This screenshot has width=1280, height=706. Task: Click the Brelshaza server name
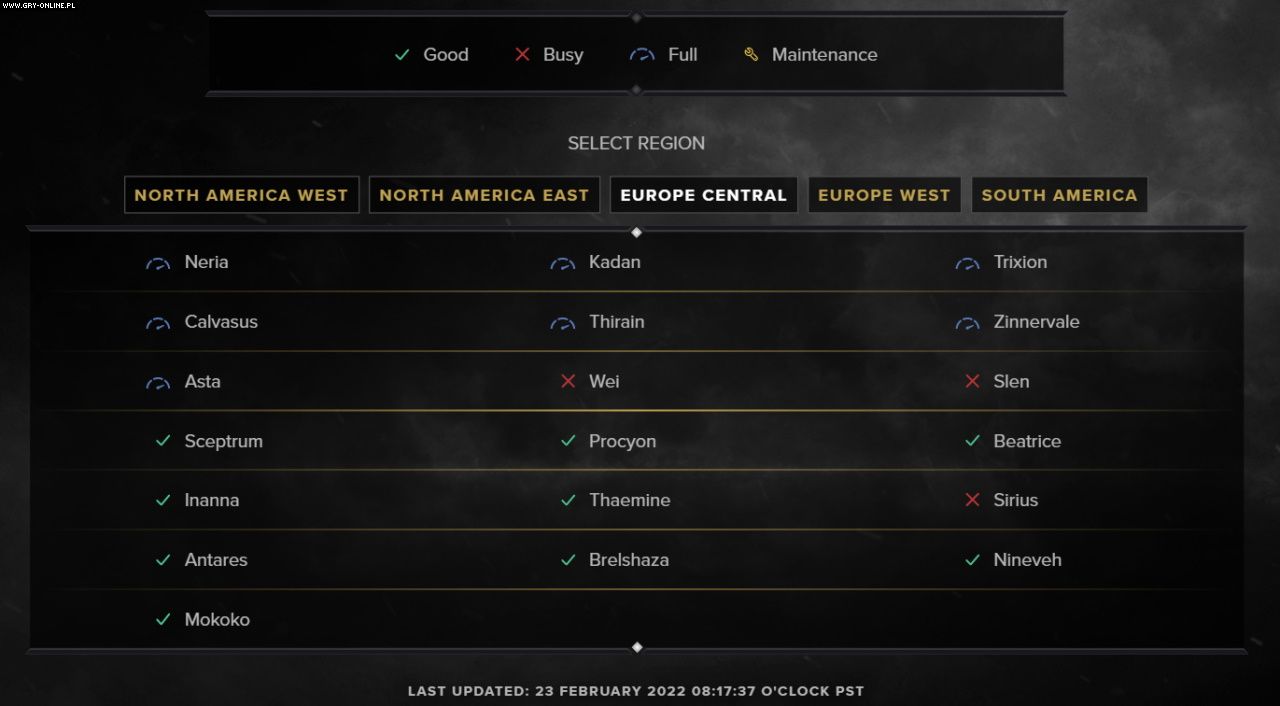(629, 560)
